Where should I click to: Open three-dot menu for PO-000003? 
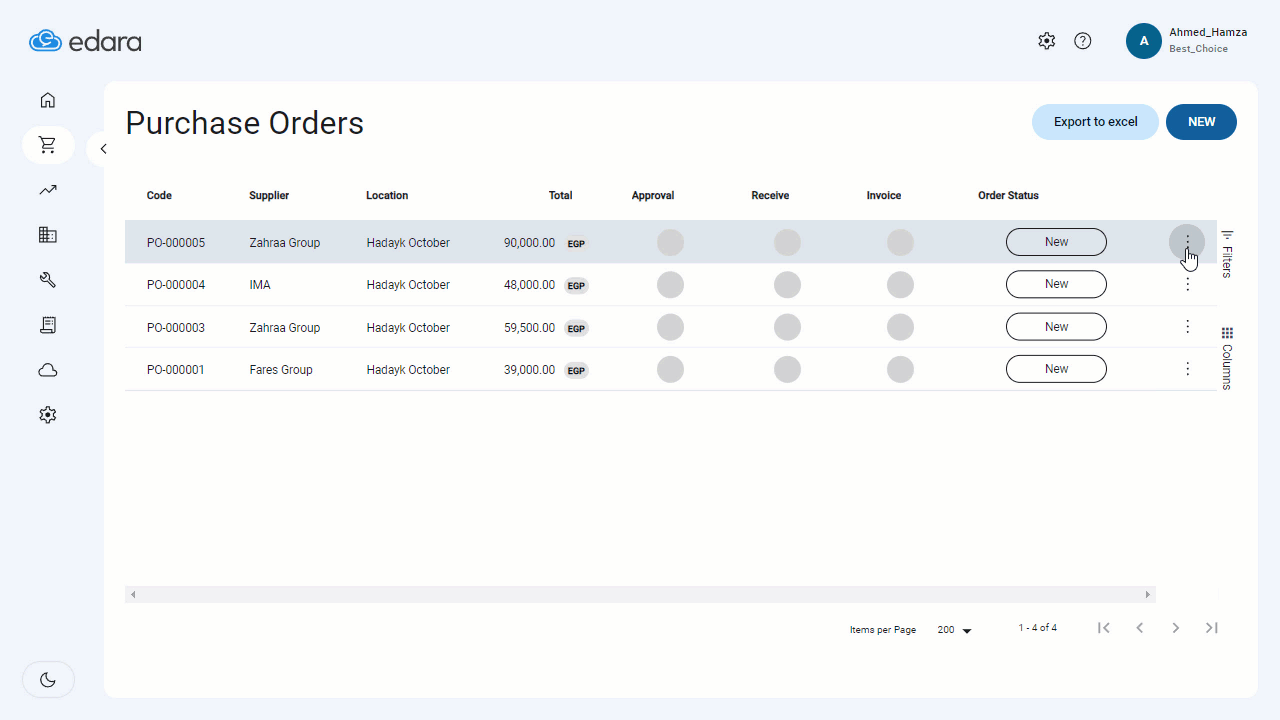[x=1187, y=326]
